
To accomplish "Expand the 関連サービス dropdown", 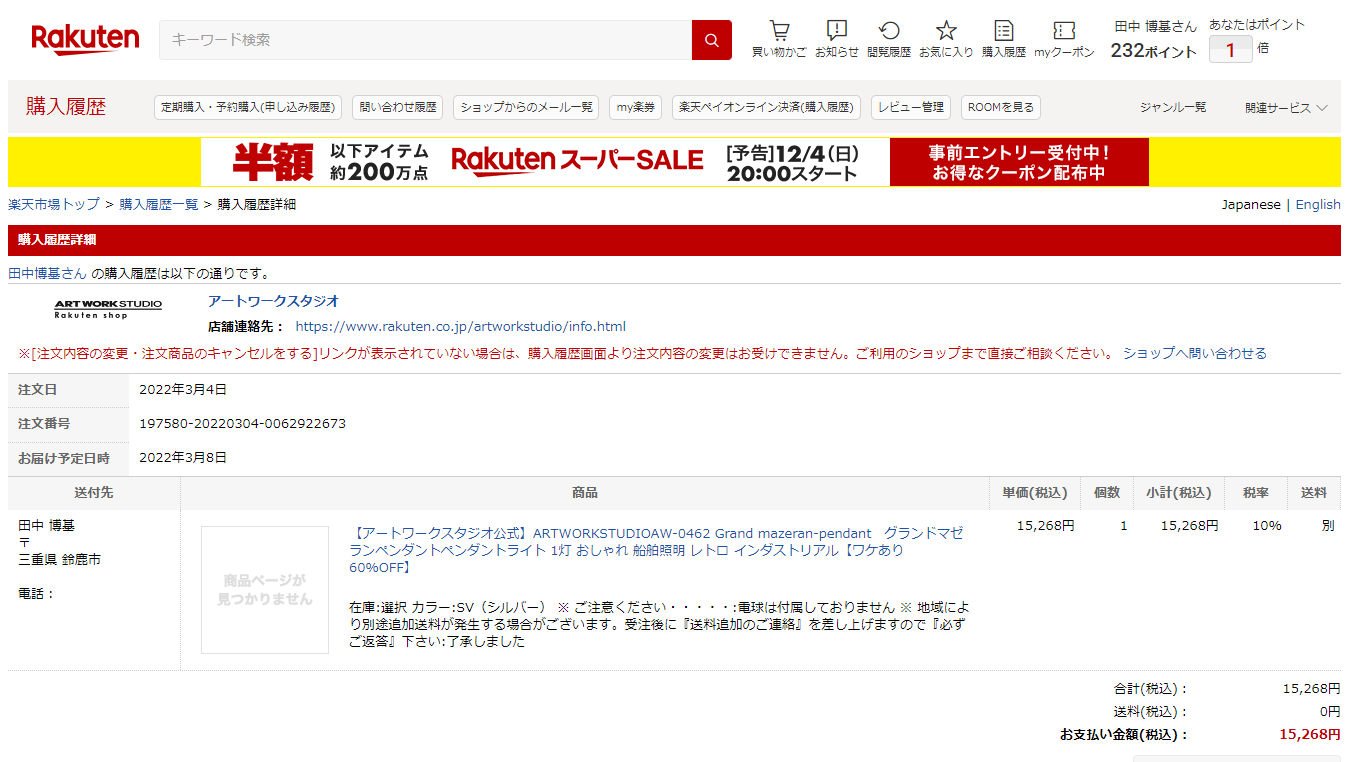I will click(x=1286, y=108).
